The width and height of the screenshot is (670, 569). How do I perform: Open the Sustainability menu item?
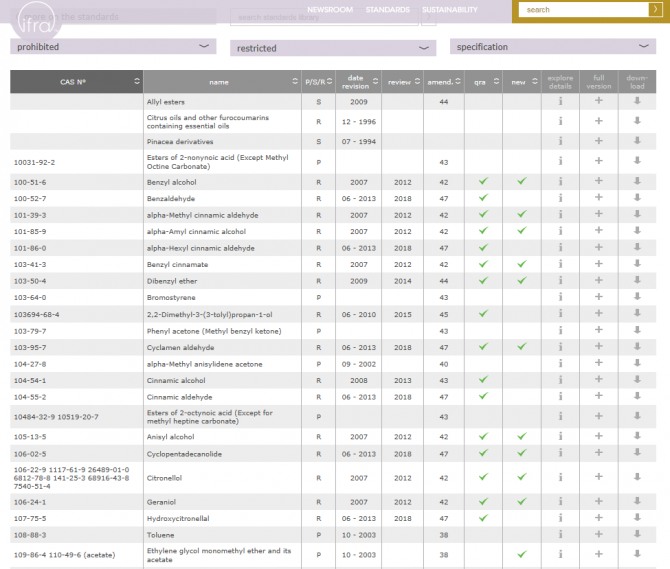point(449,10)
